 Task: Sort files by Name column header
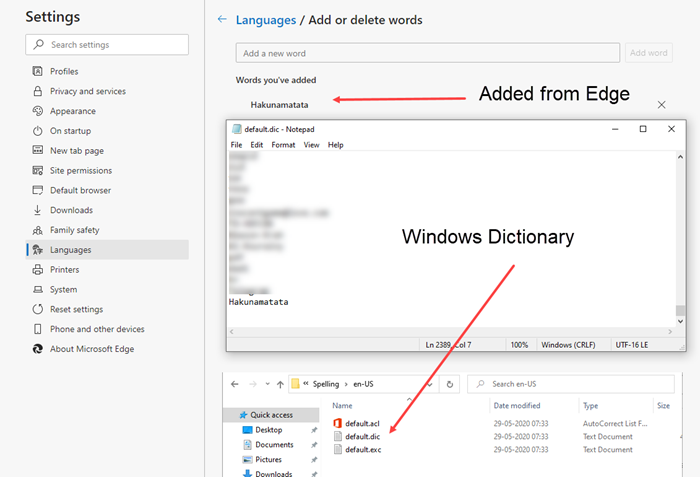[x=342, y=406]
